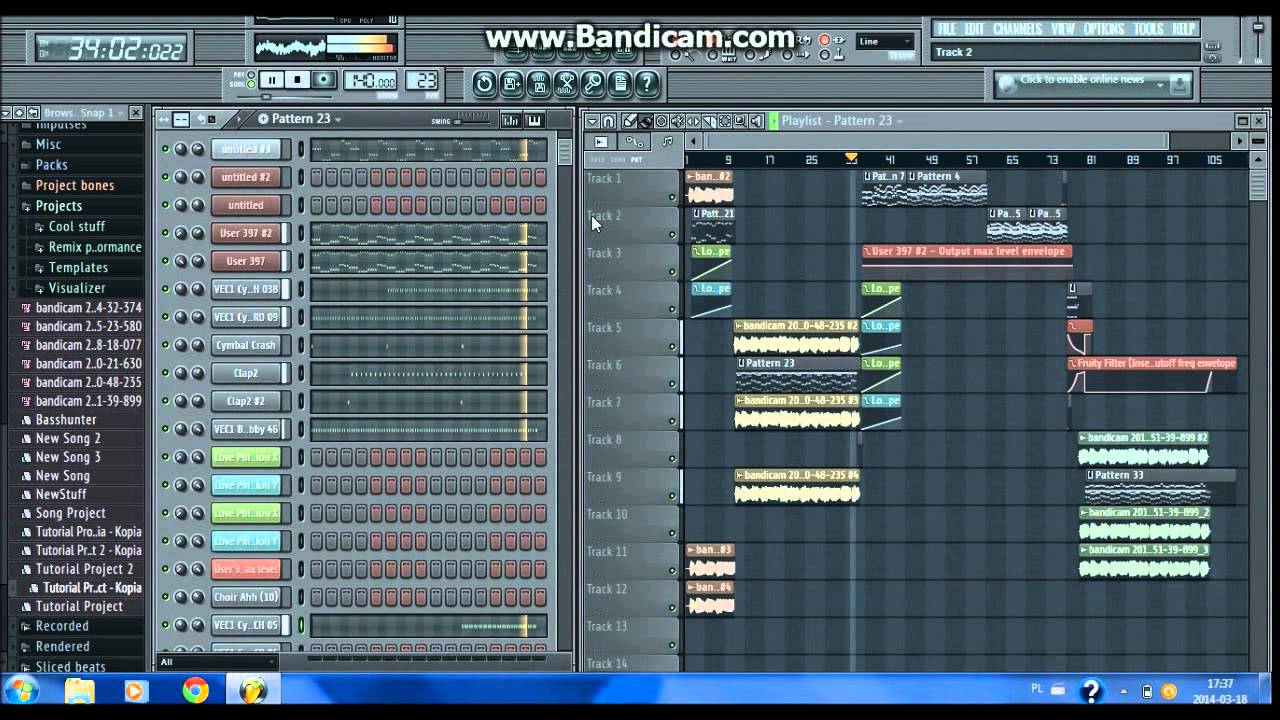The width and height of the screenshot is (1280, 720).
Task: Stop playback in the transport panel
Action: (297, 81)
